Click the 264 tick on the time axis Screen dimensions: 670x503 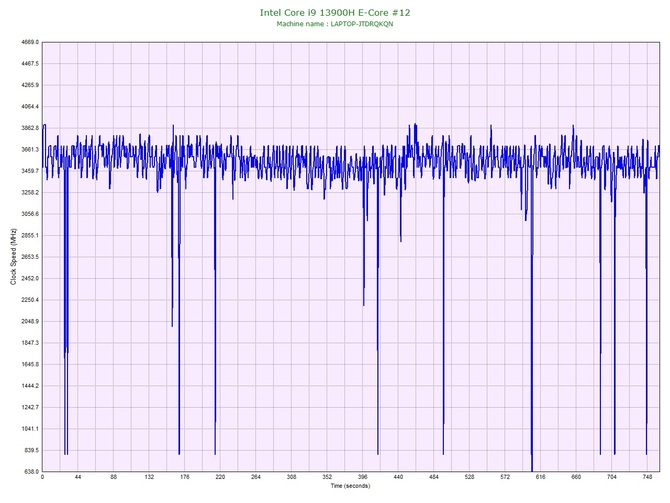tap(256, 477)
